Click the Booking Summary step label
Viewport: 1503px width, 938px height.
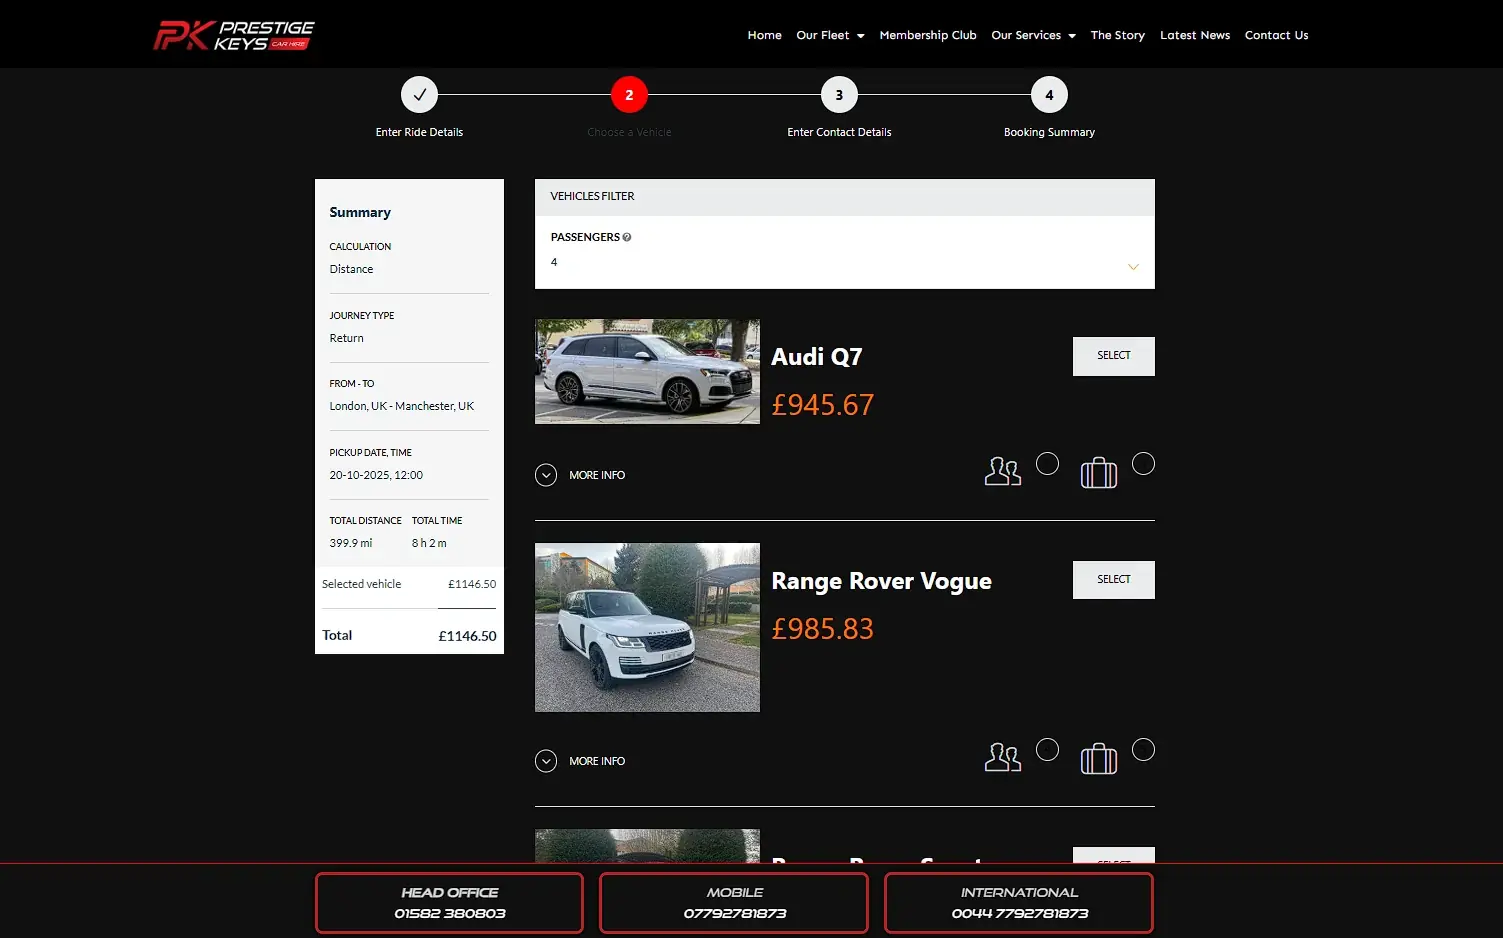[1049, 132]
